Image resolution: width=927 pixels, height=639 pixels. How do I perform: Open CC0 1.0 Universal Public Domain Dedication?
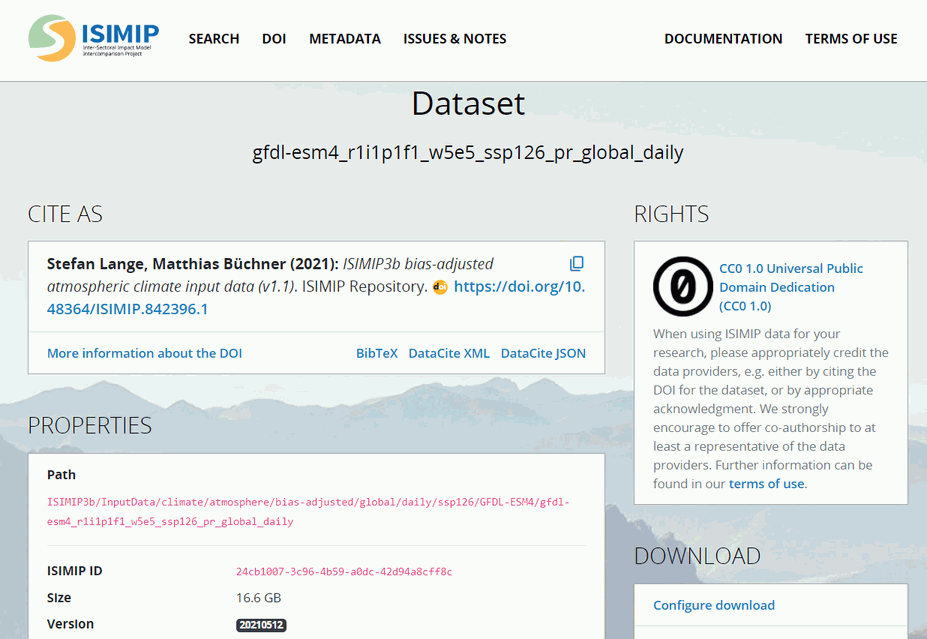point(790,287)
